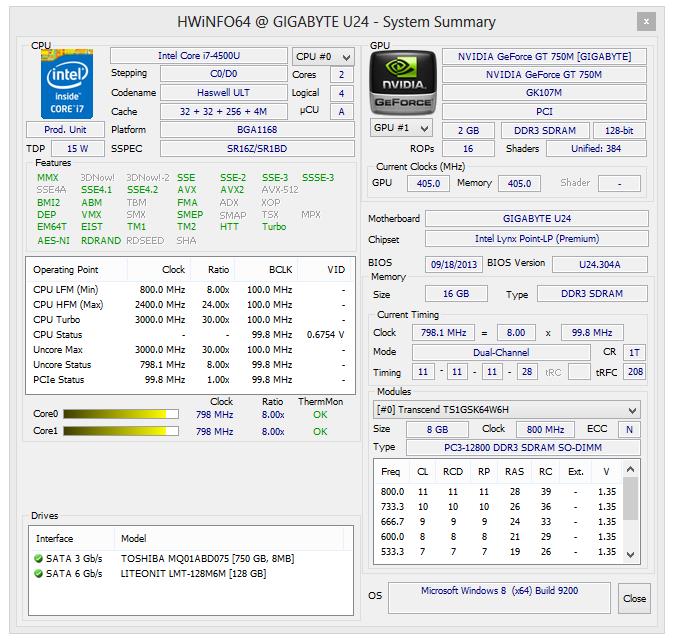Click scroll-up arrow of memory timings table
674x643 pixels.
pos(631,469)
